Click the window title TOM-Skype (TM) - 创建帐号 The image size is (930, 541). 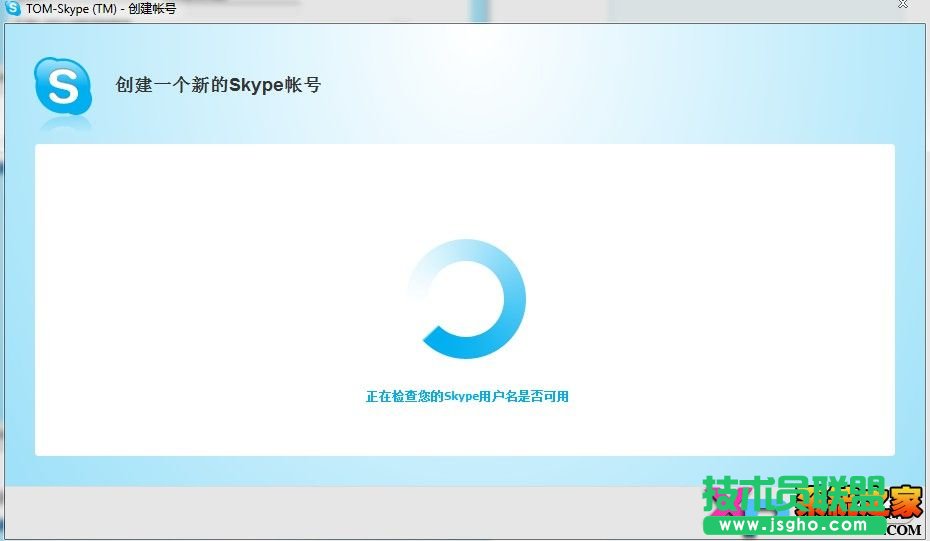pos(101,9)
